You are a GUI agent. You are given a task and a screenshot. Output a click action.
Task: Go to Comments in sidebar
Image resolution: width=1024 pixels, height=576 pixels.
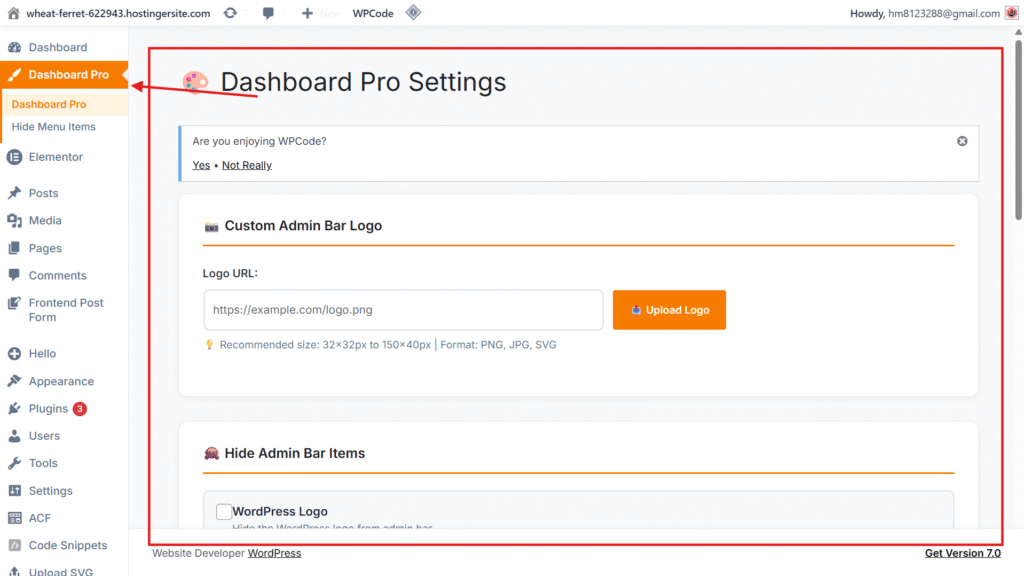pyautogui.click(x=57, y=276)
